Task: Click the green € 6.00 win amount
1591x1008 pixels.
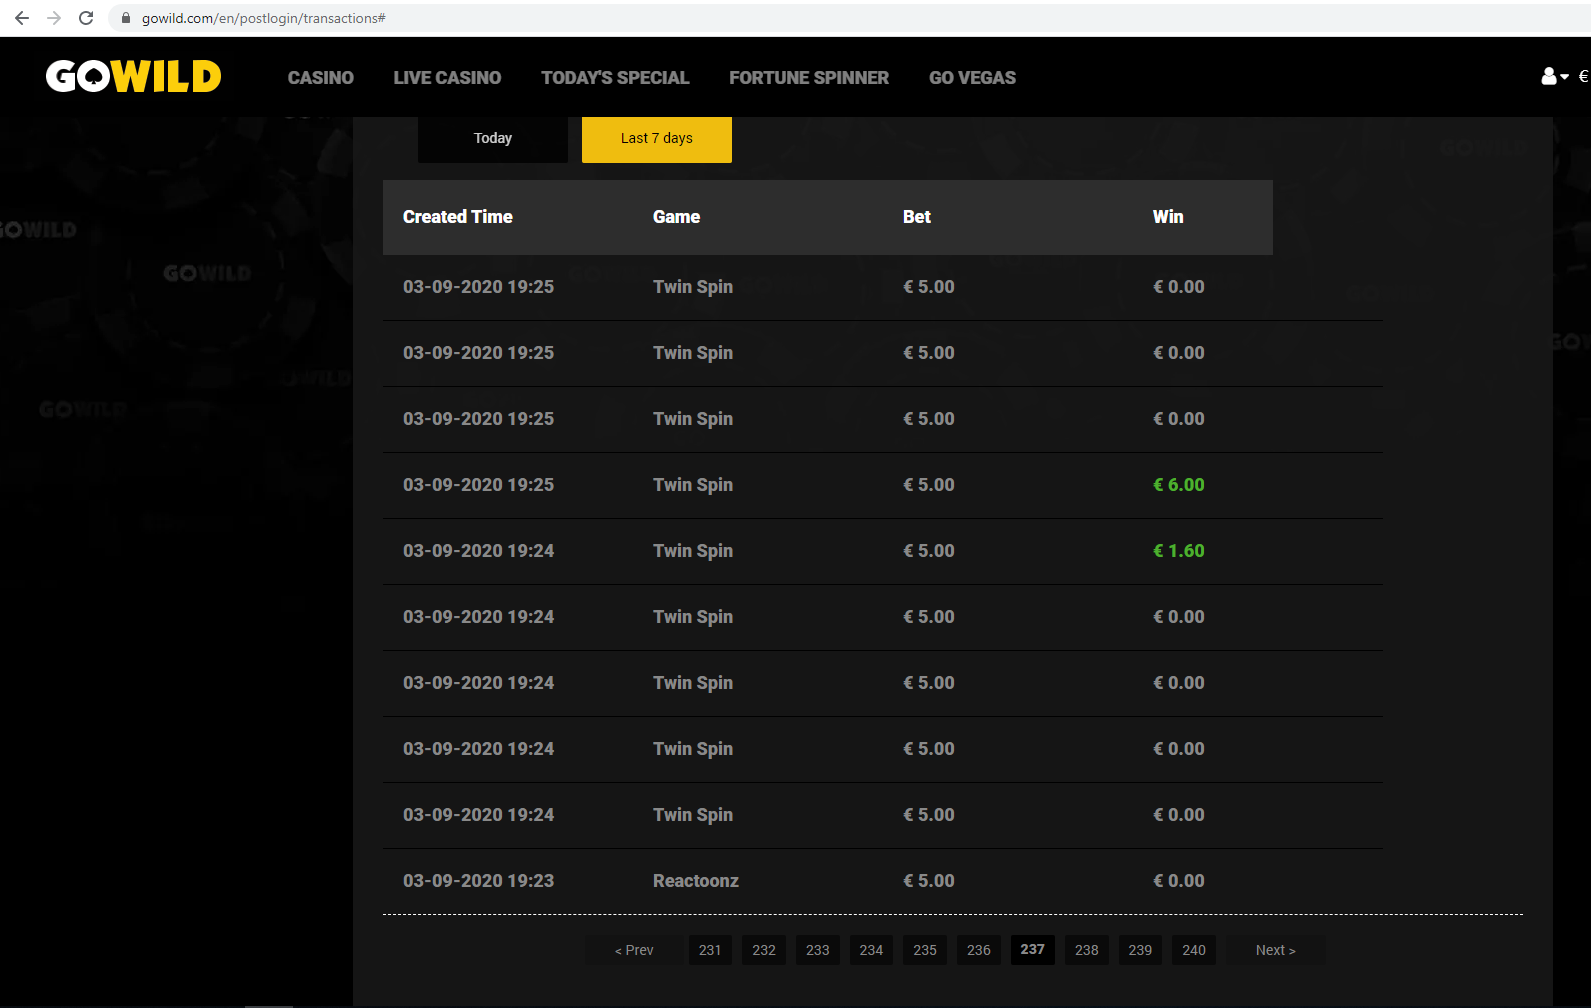Action: (x=1179, y=485)
